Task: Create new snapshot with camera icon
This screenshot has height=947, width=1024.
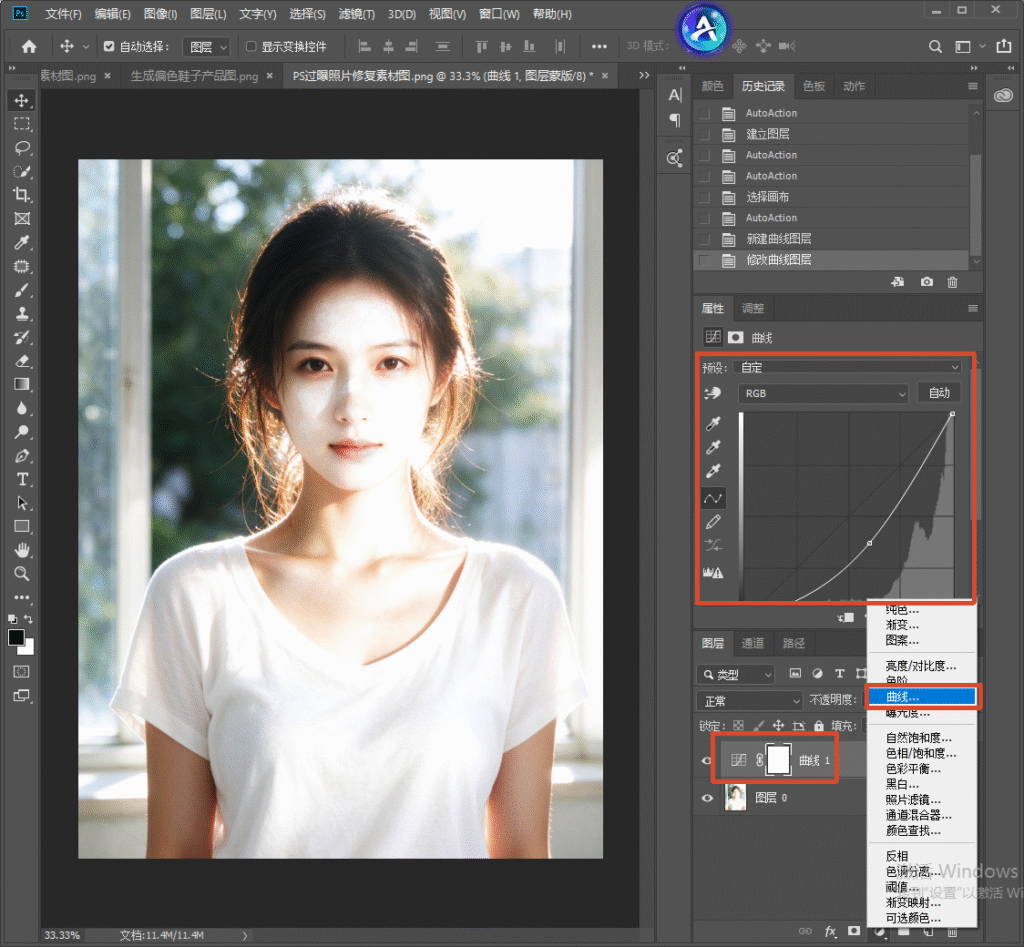Action: 926,282
